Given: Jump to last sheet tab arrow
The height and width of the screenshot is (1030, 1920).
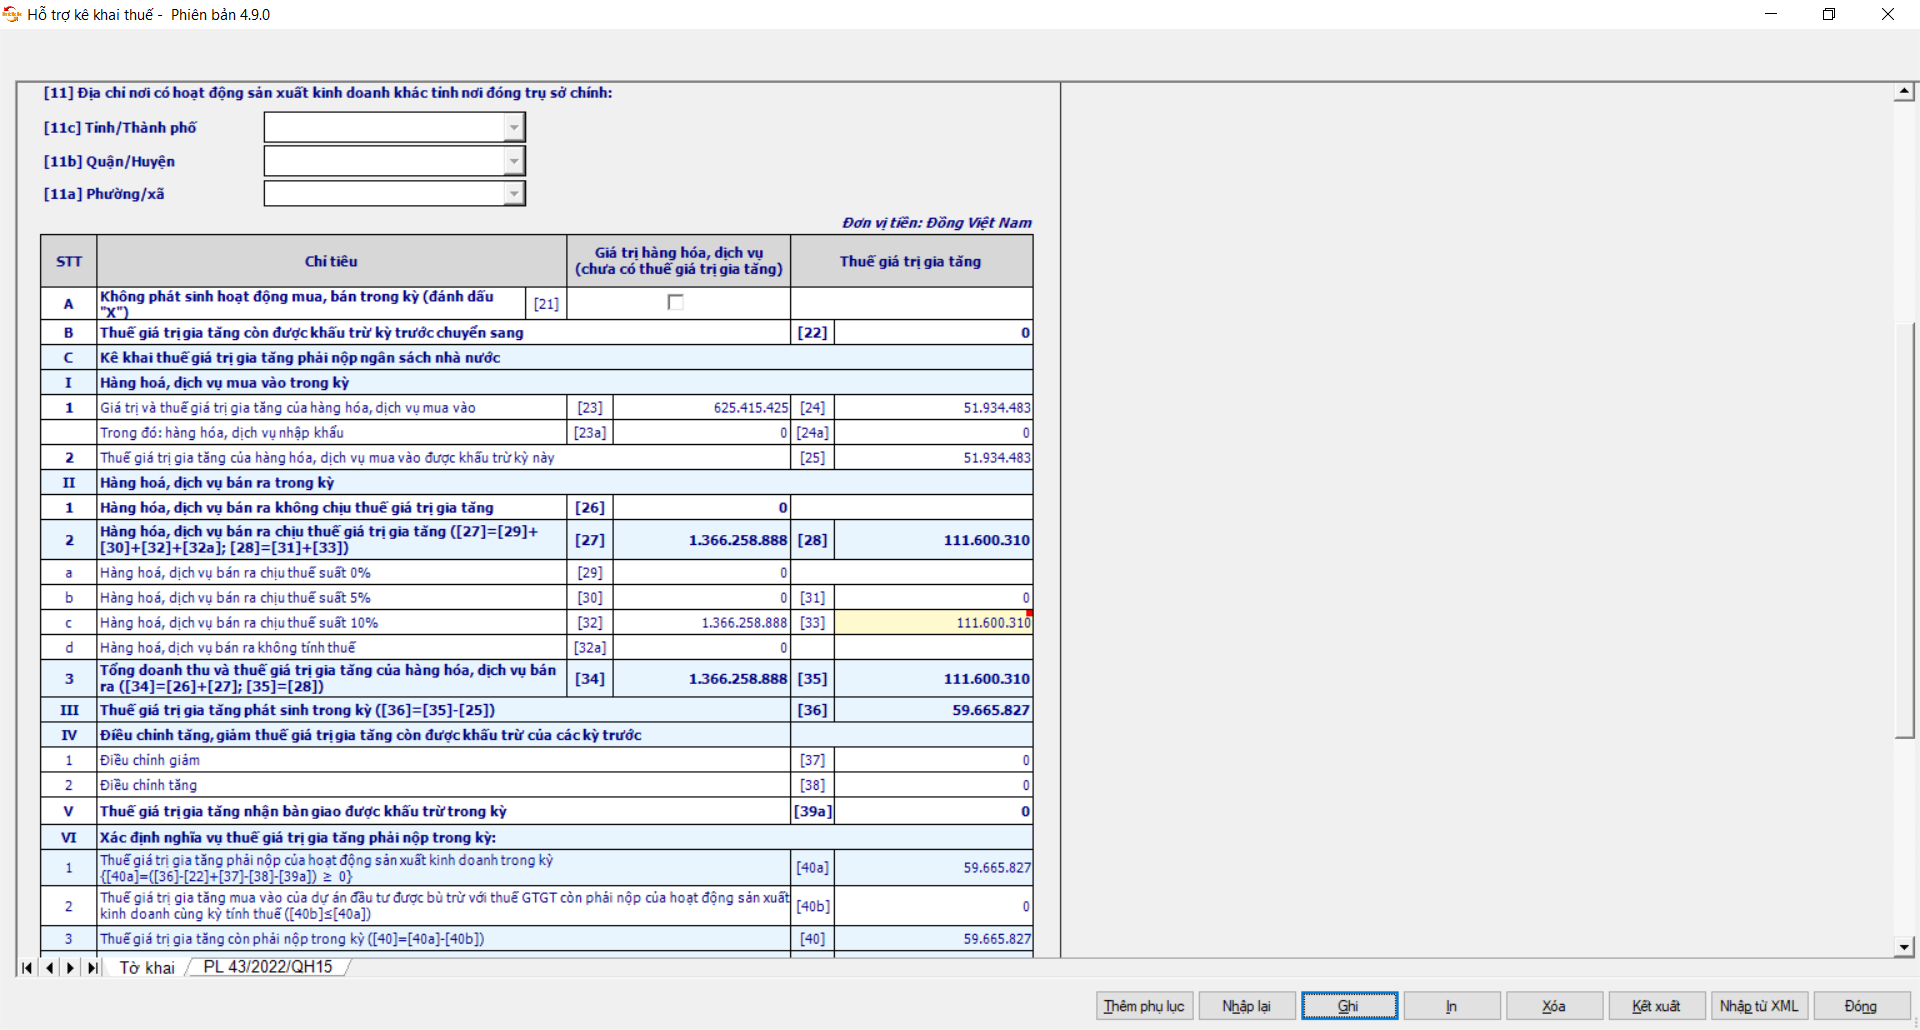Looking at the screenshot, I should coord(92,968).
